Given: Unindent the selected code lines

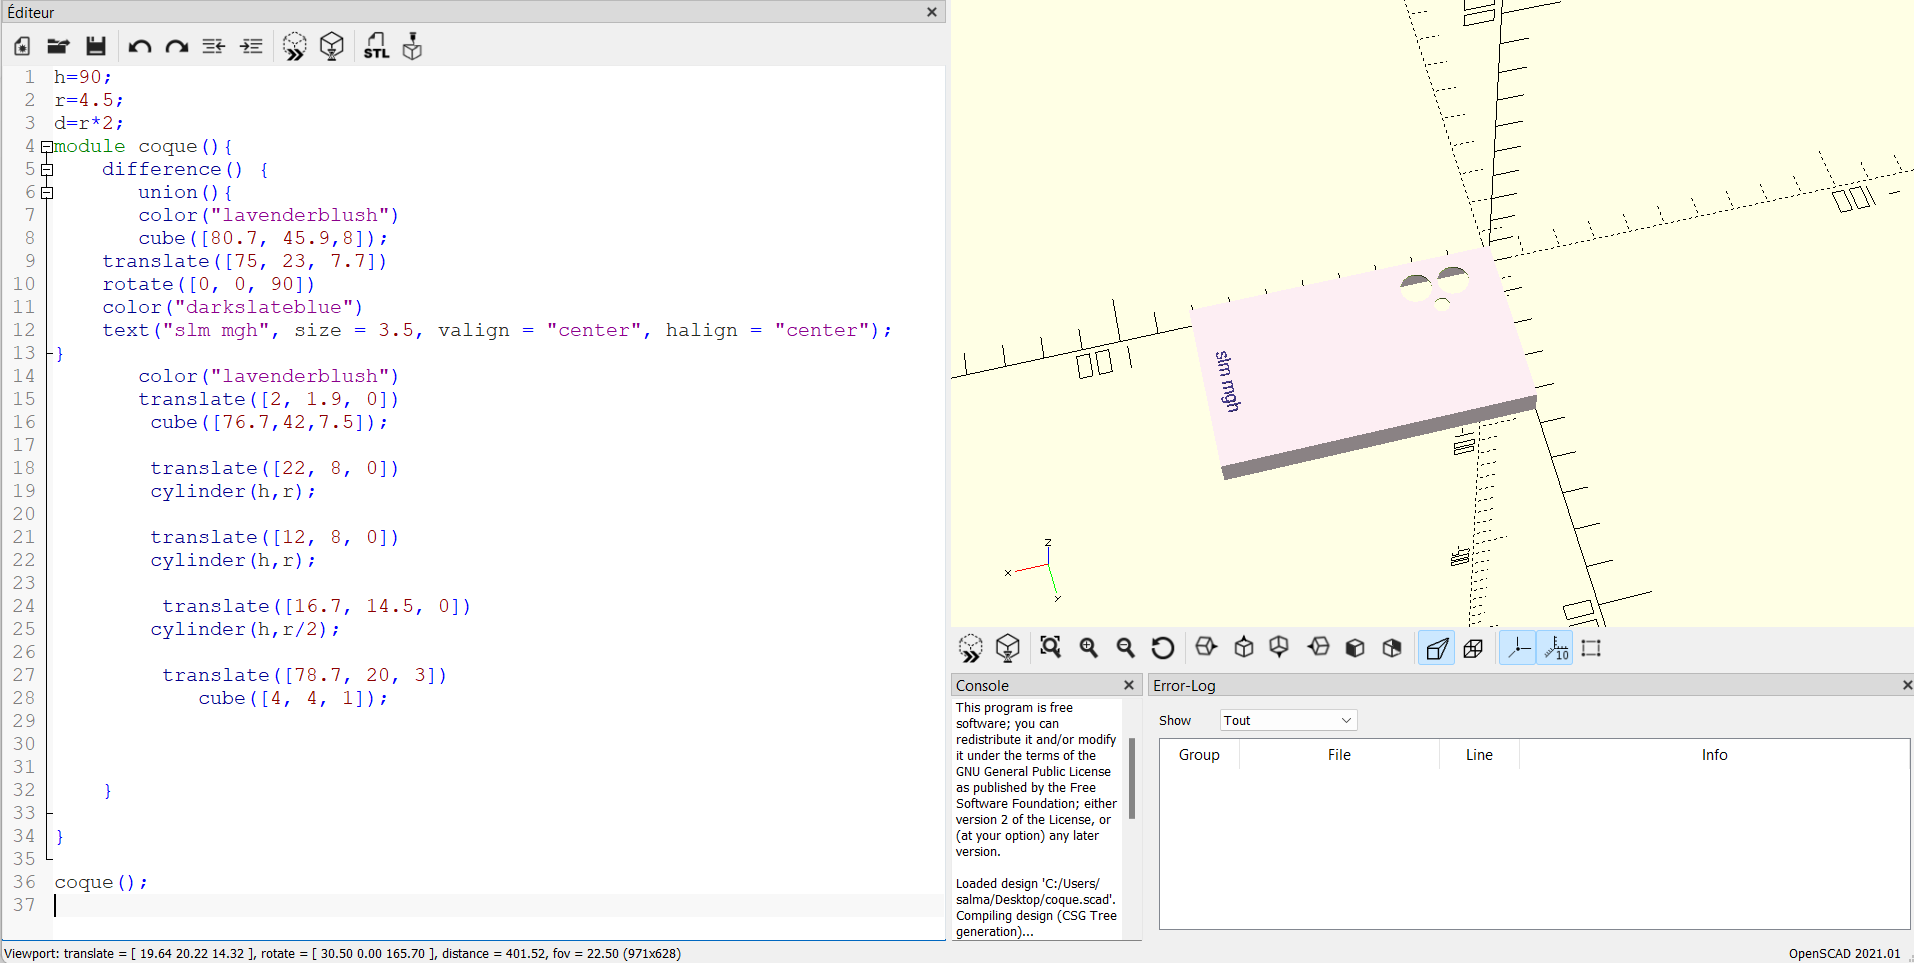Looking at the screenshot, I should tap(214, 46).
